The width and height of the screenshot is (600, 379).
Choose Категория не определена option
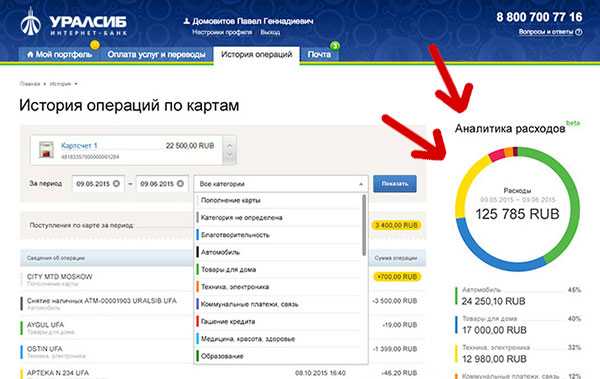278,217
